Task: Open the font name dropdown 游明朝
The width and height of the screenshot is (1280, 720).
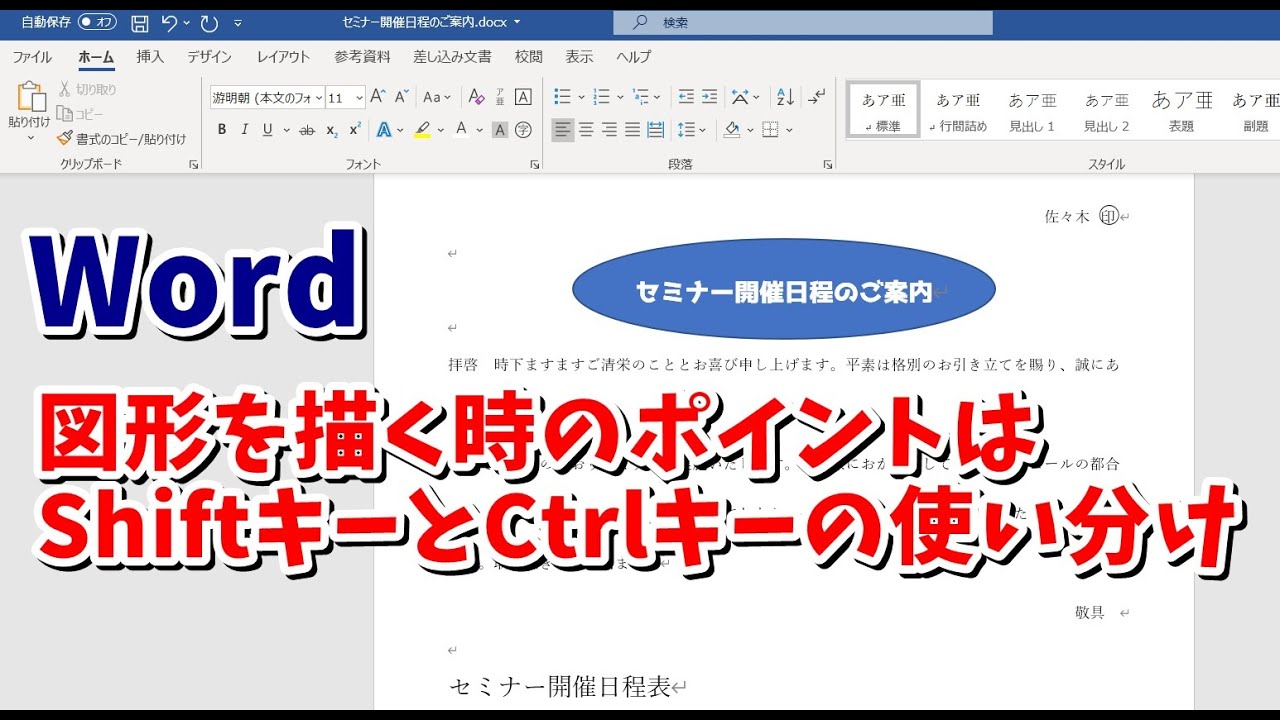Action: [x=319, y=97]
